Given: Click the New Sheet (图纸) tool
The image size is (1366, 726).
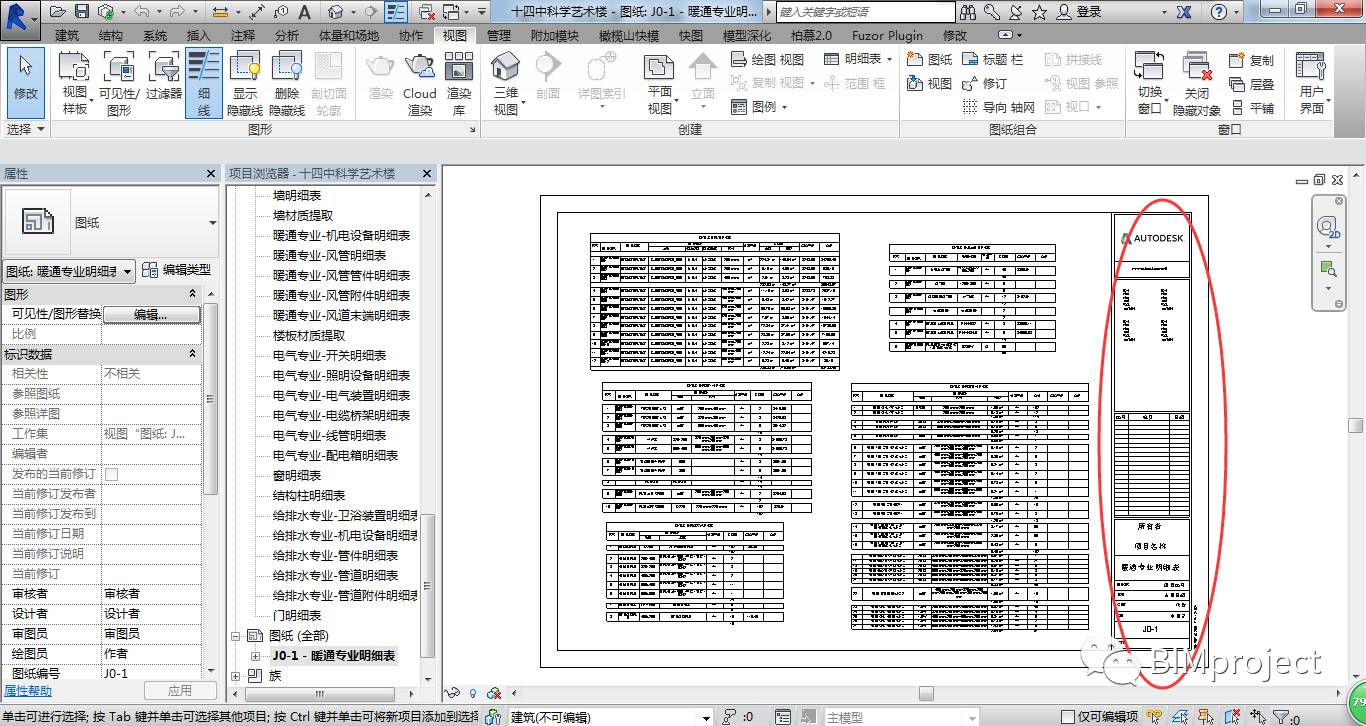Looking at the screenshot, I should [x=930, y=59].
